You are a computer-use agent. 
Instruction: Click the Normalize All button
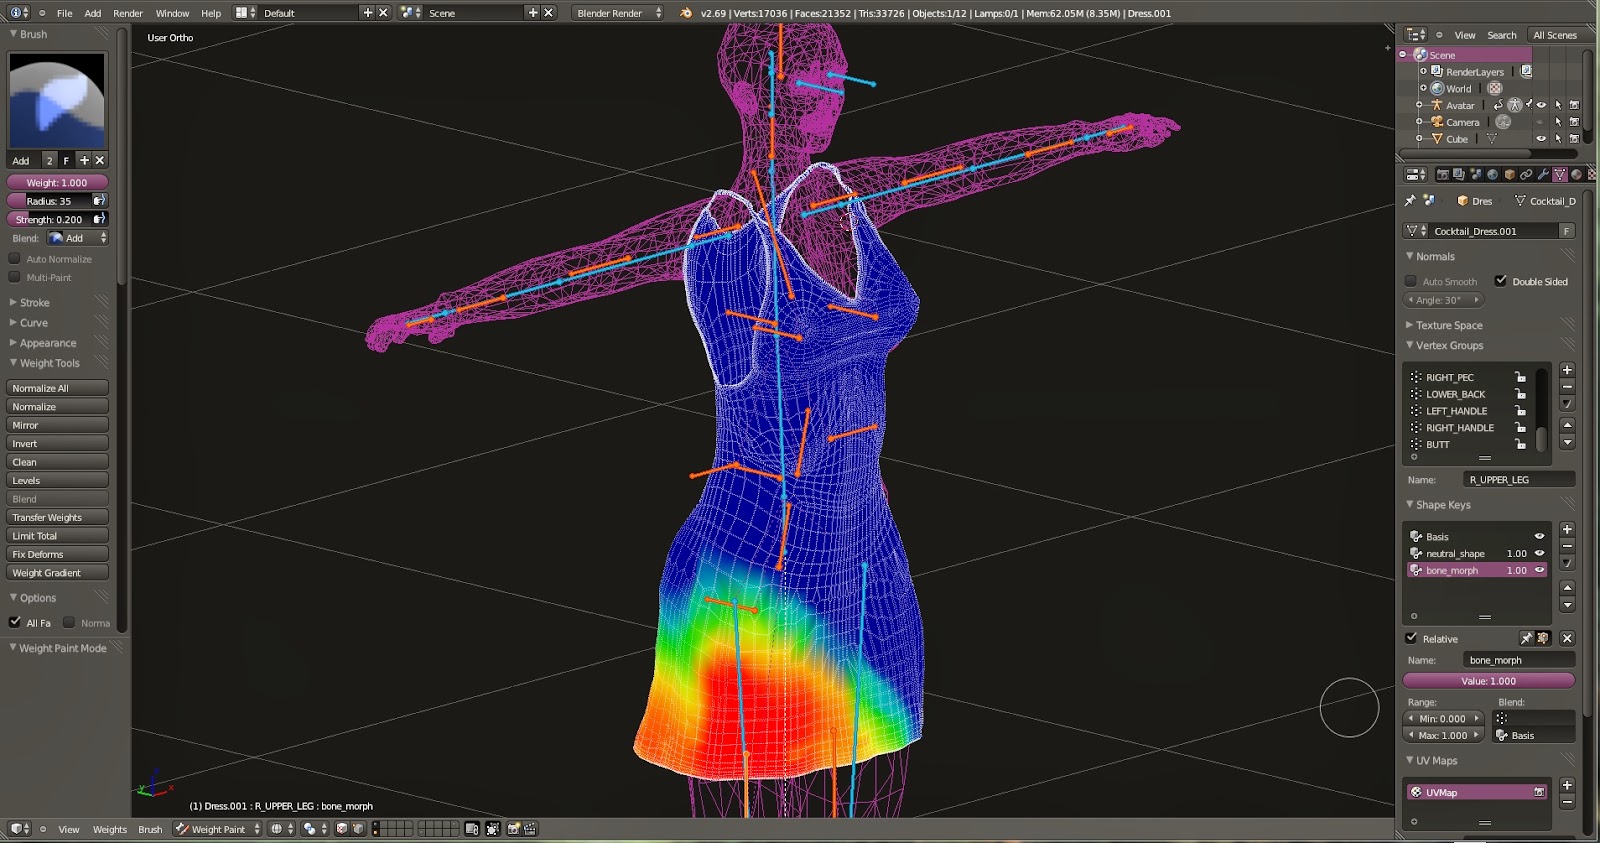click(x=57, y=388)
